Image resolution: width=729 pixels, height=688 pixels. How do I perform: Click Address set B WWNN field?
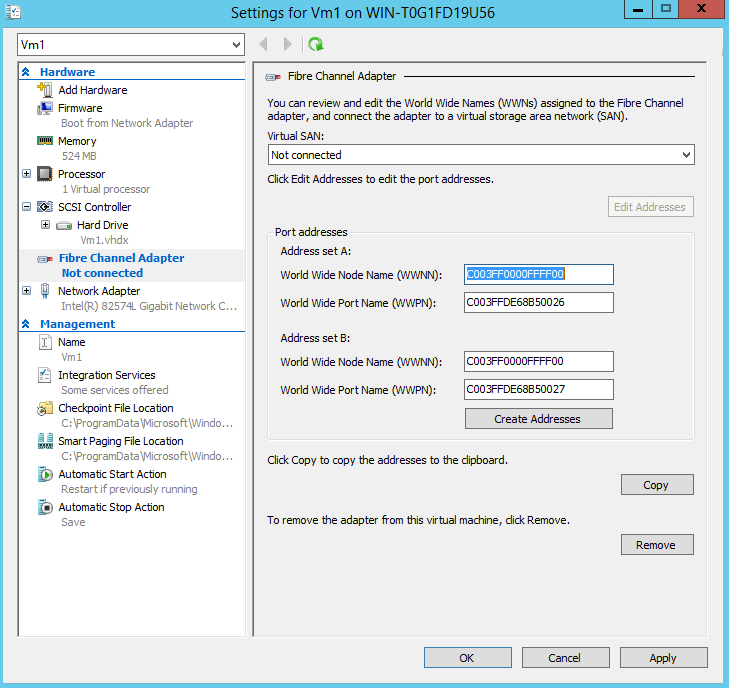(538, 362)
